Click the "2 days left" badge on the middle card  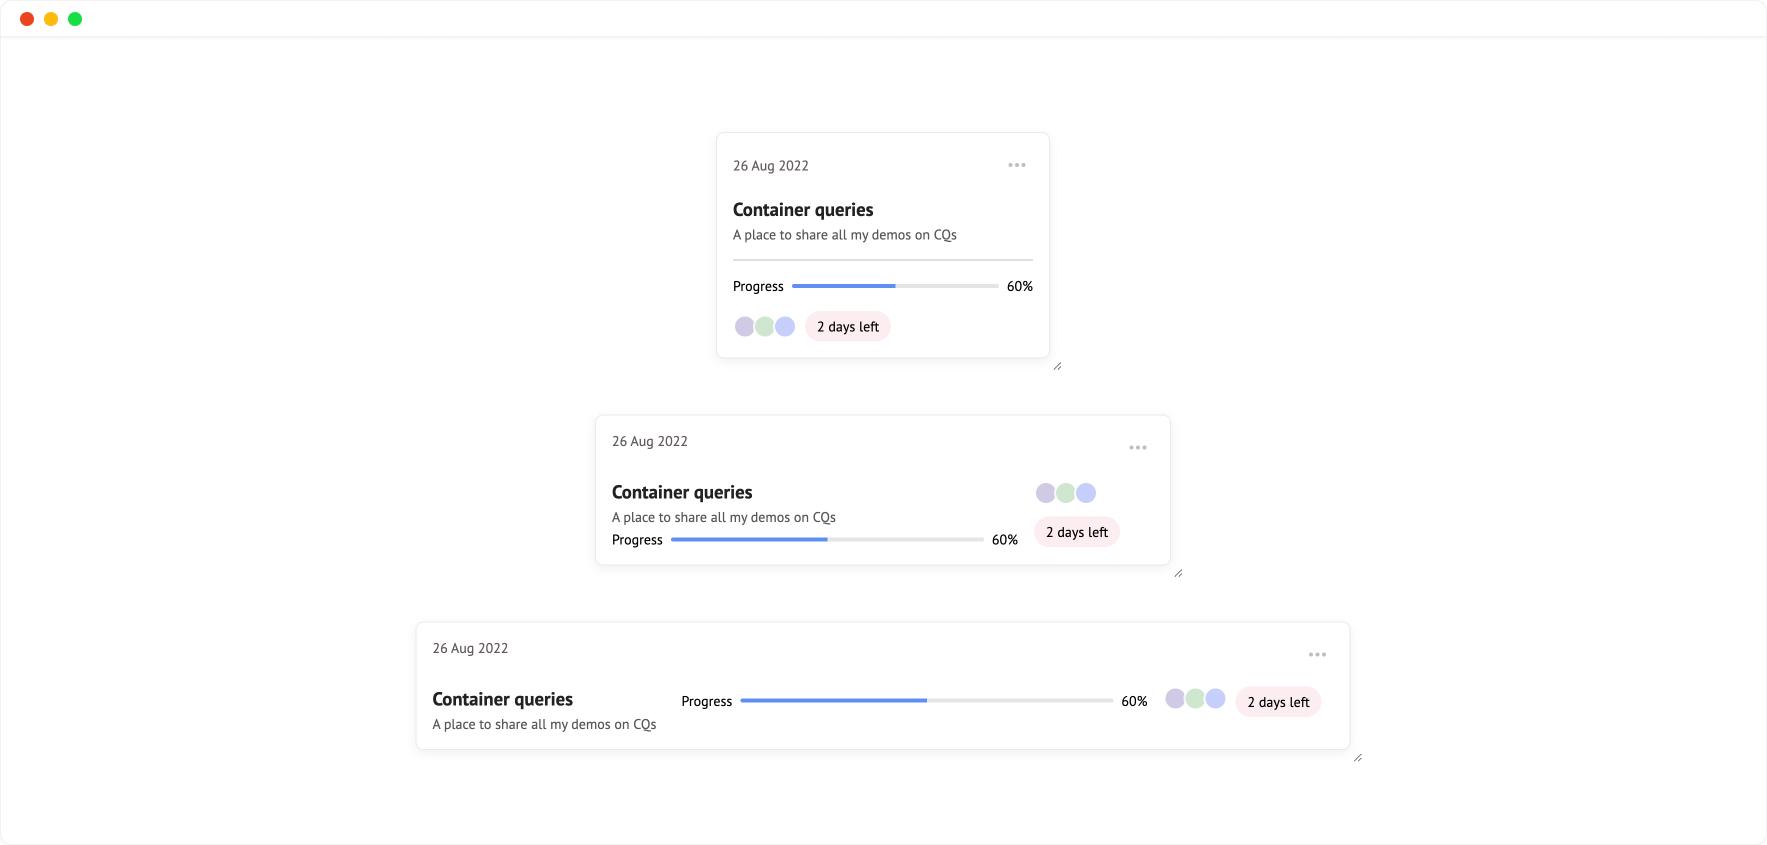(x=1077, y=532)
